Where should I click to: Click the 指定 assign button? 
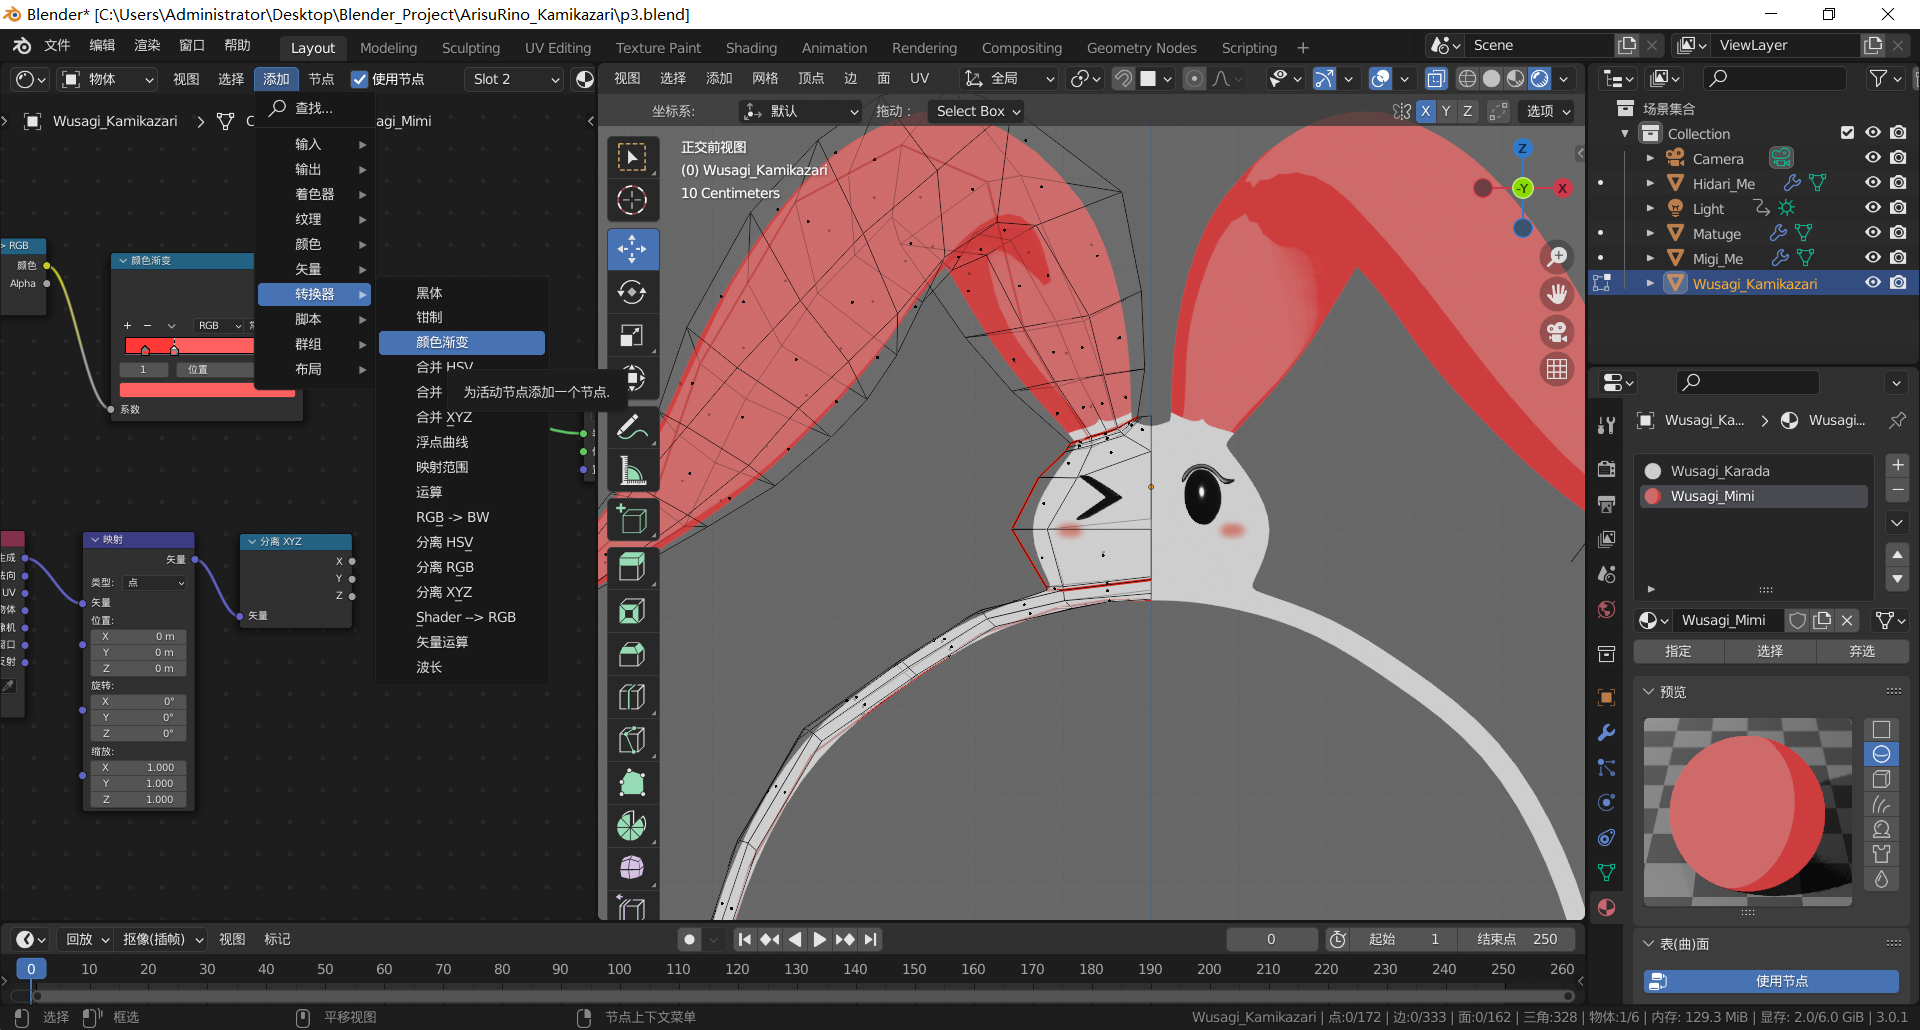1678,651
